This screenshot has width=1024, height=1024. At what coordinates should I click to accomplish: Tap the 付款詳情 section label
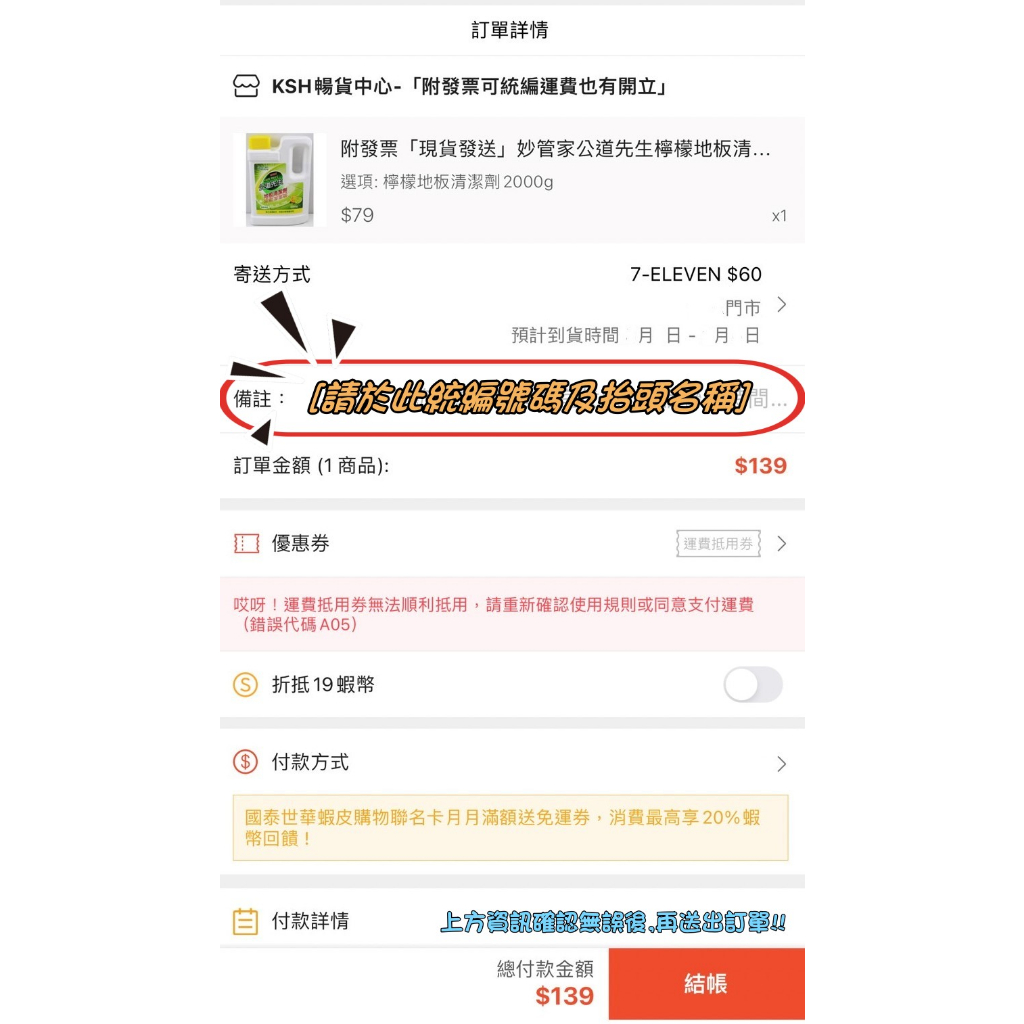tap(310, 921)
